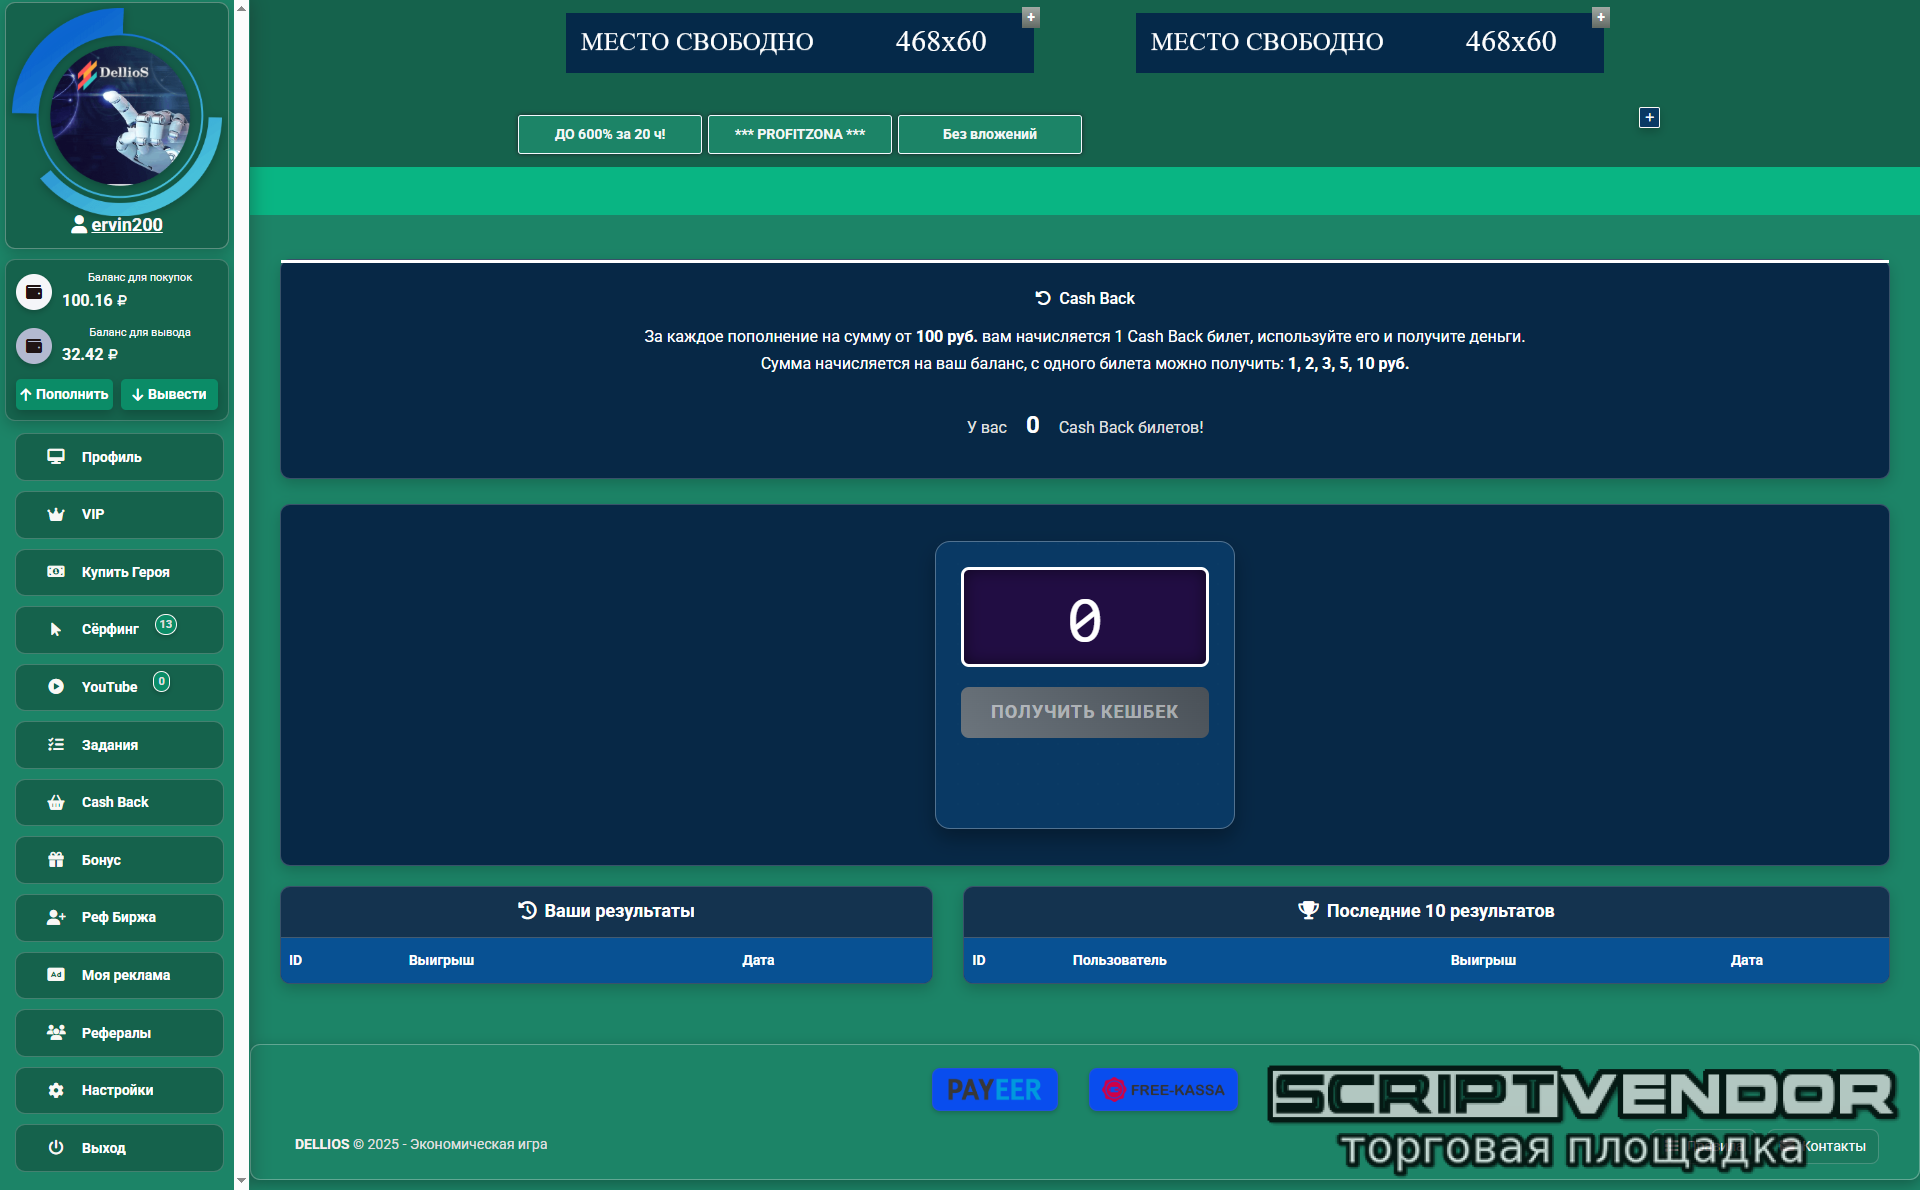The image size is (1920, 1190).
Task: Click the play icon beside YouTube
Action: [56, 687]
